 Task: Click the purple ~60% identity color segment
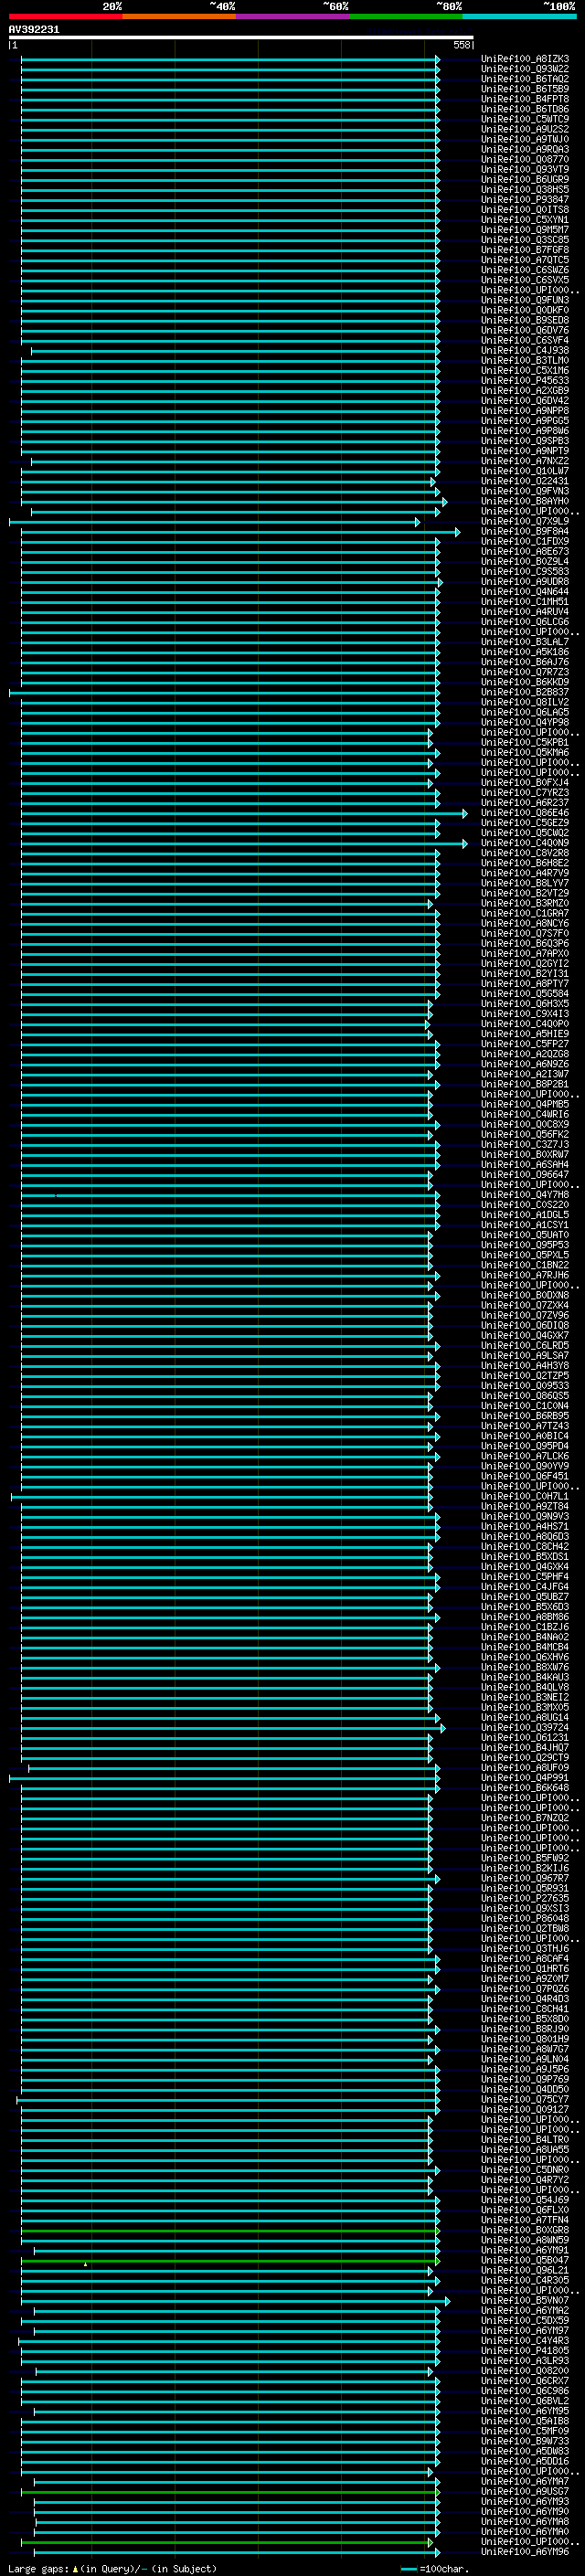pyautogui.click(x=293, y=16)
